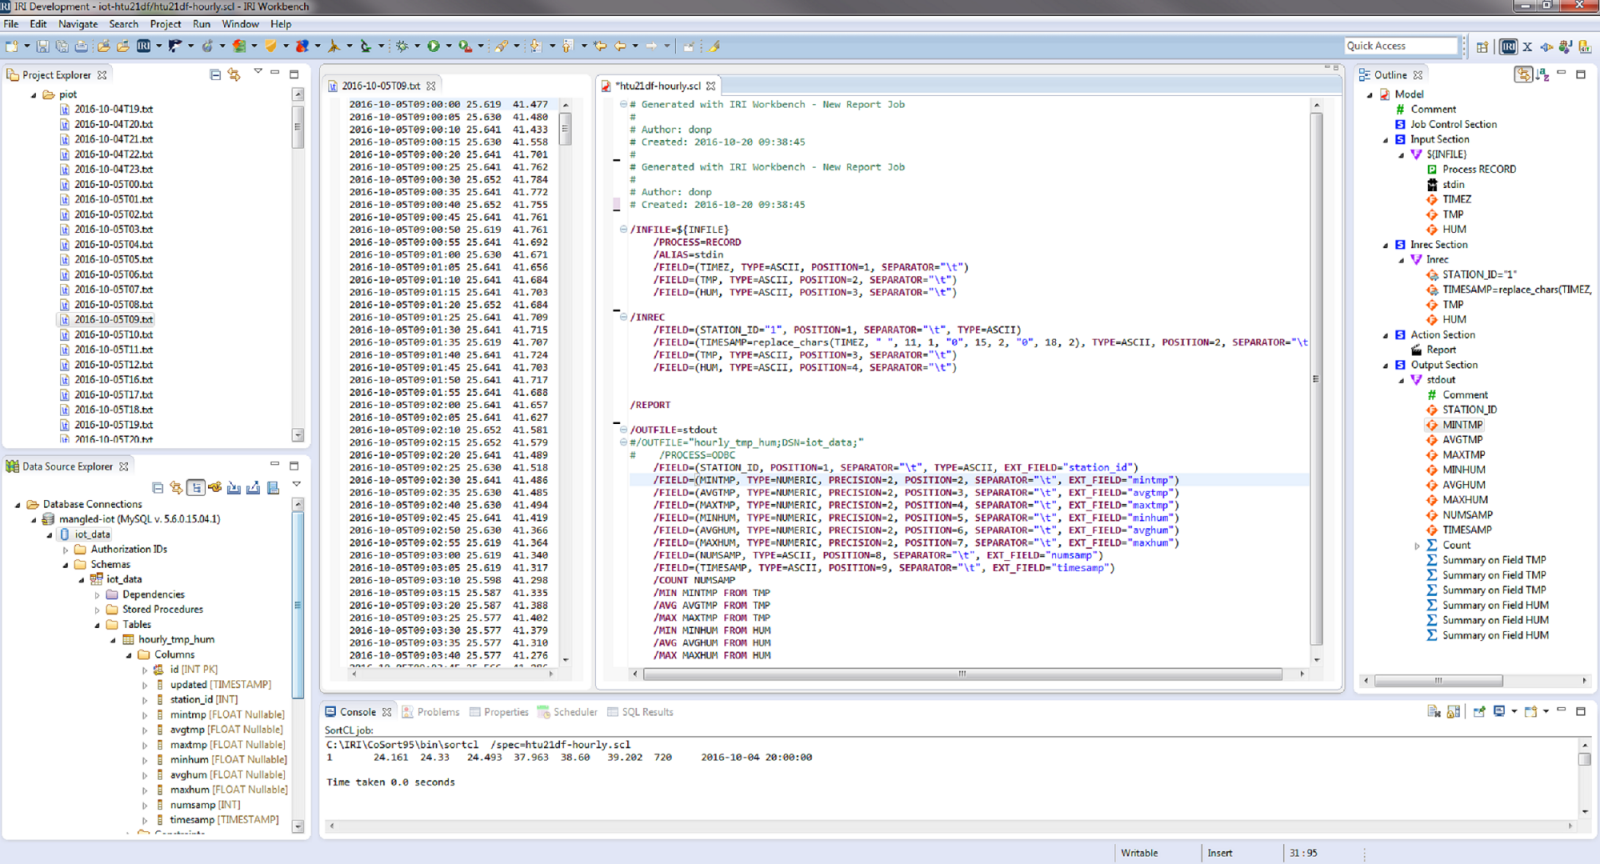Click the IRI toolbar button

[x=144, y=46]
